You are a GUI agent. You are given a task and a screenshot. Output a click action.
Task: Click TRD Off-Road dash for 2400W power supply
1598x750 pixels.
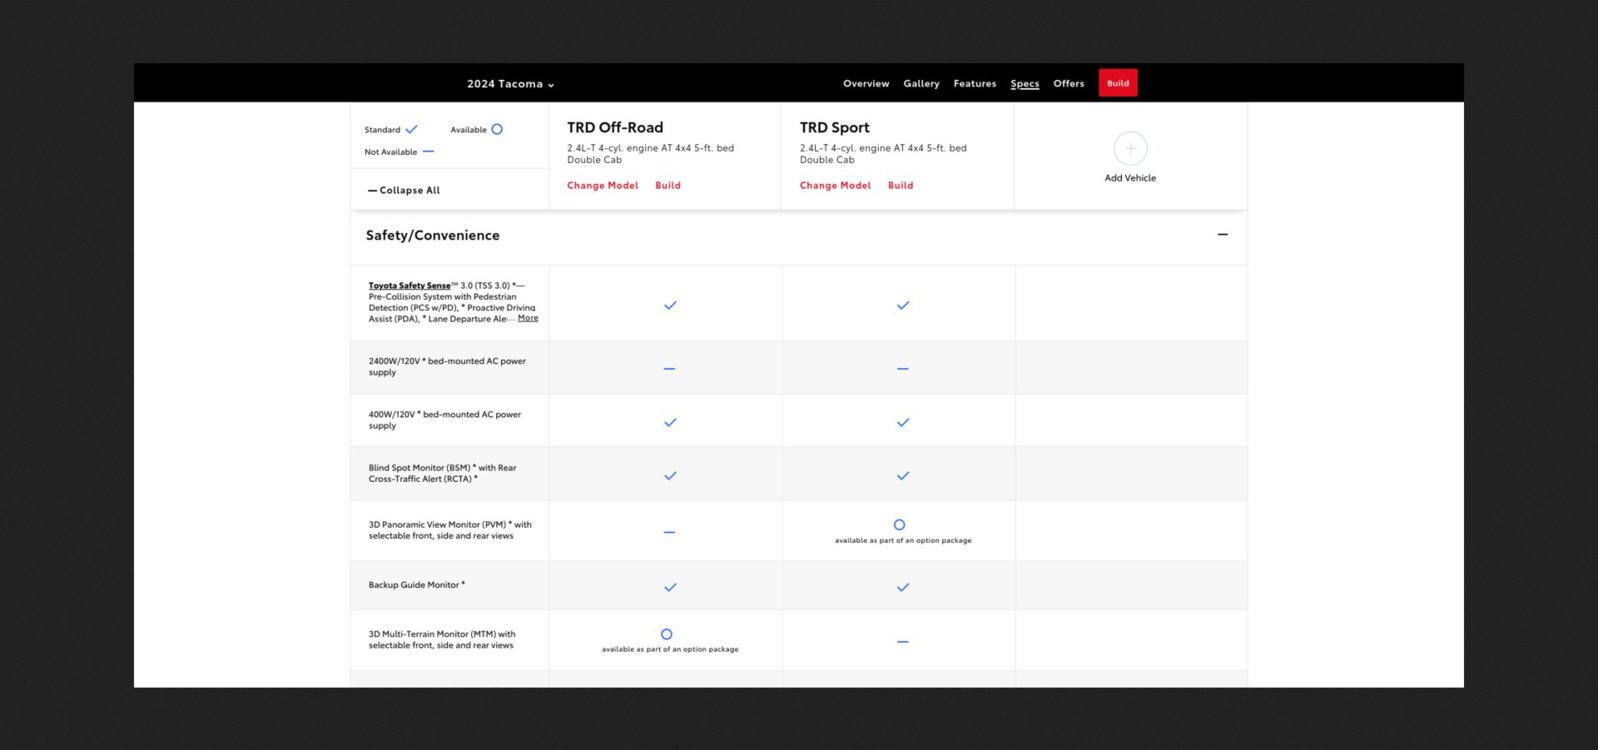[670, 369]
